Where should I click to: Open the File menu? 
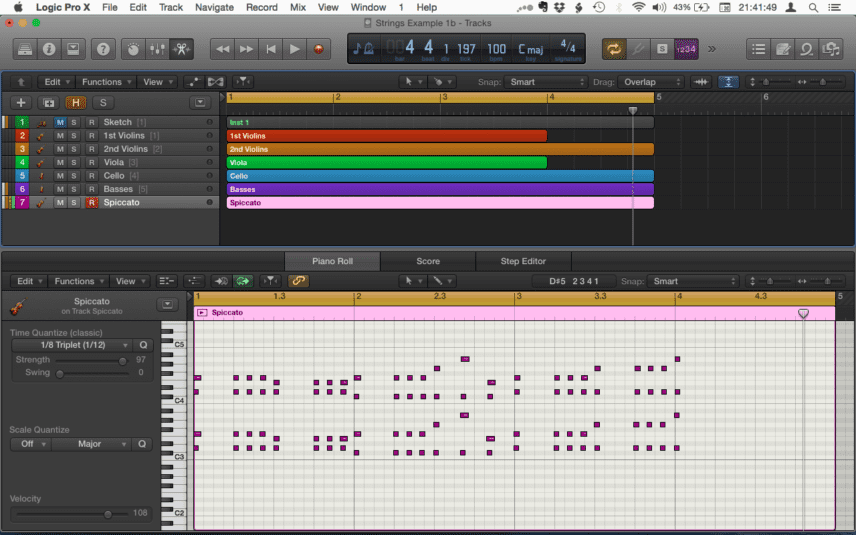(110, 7)
